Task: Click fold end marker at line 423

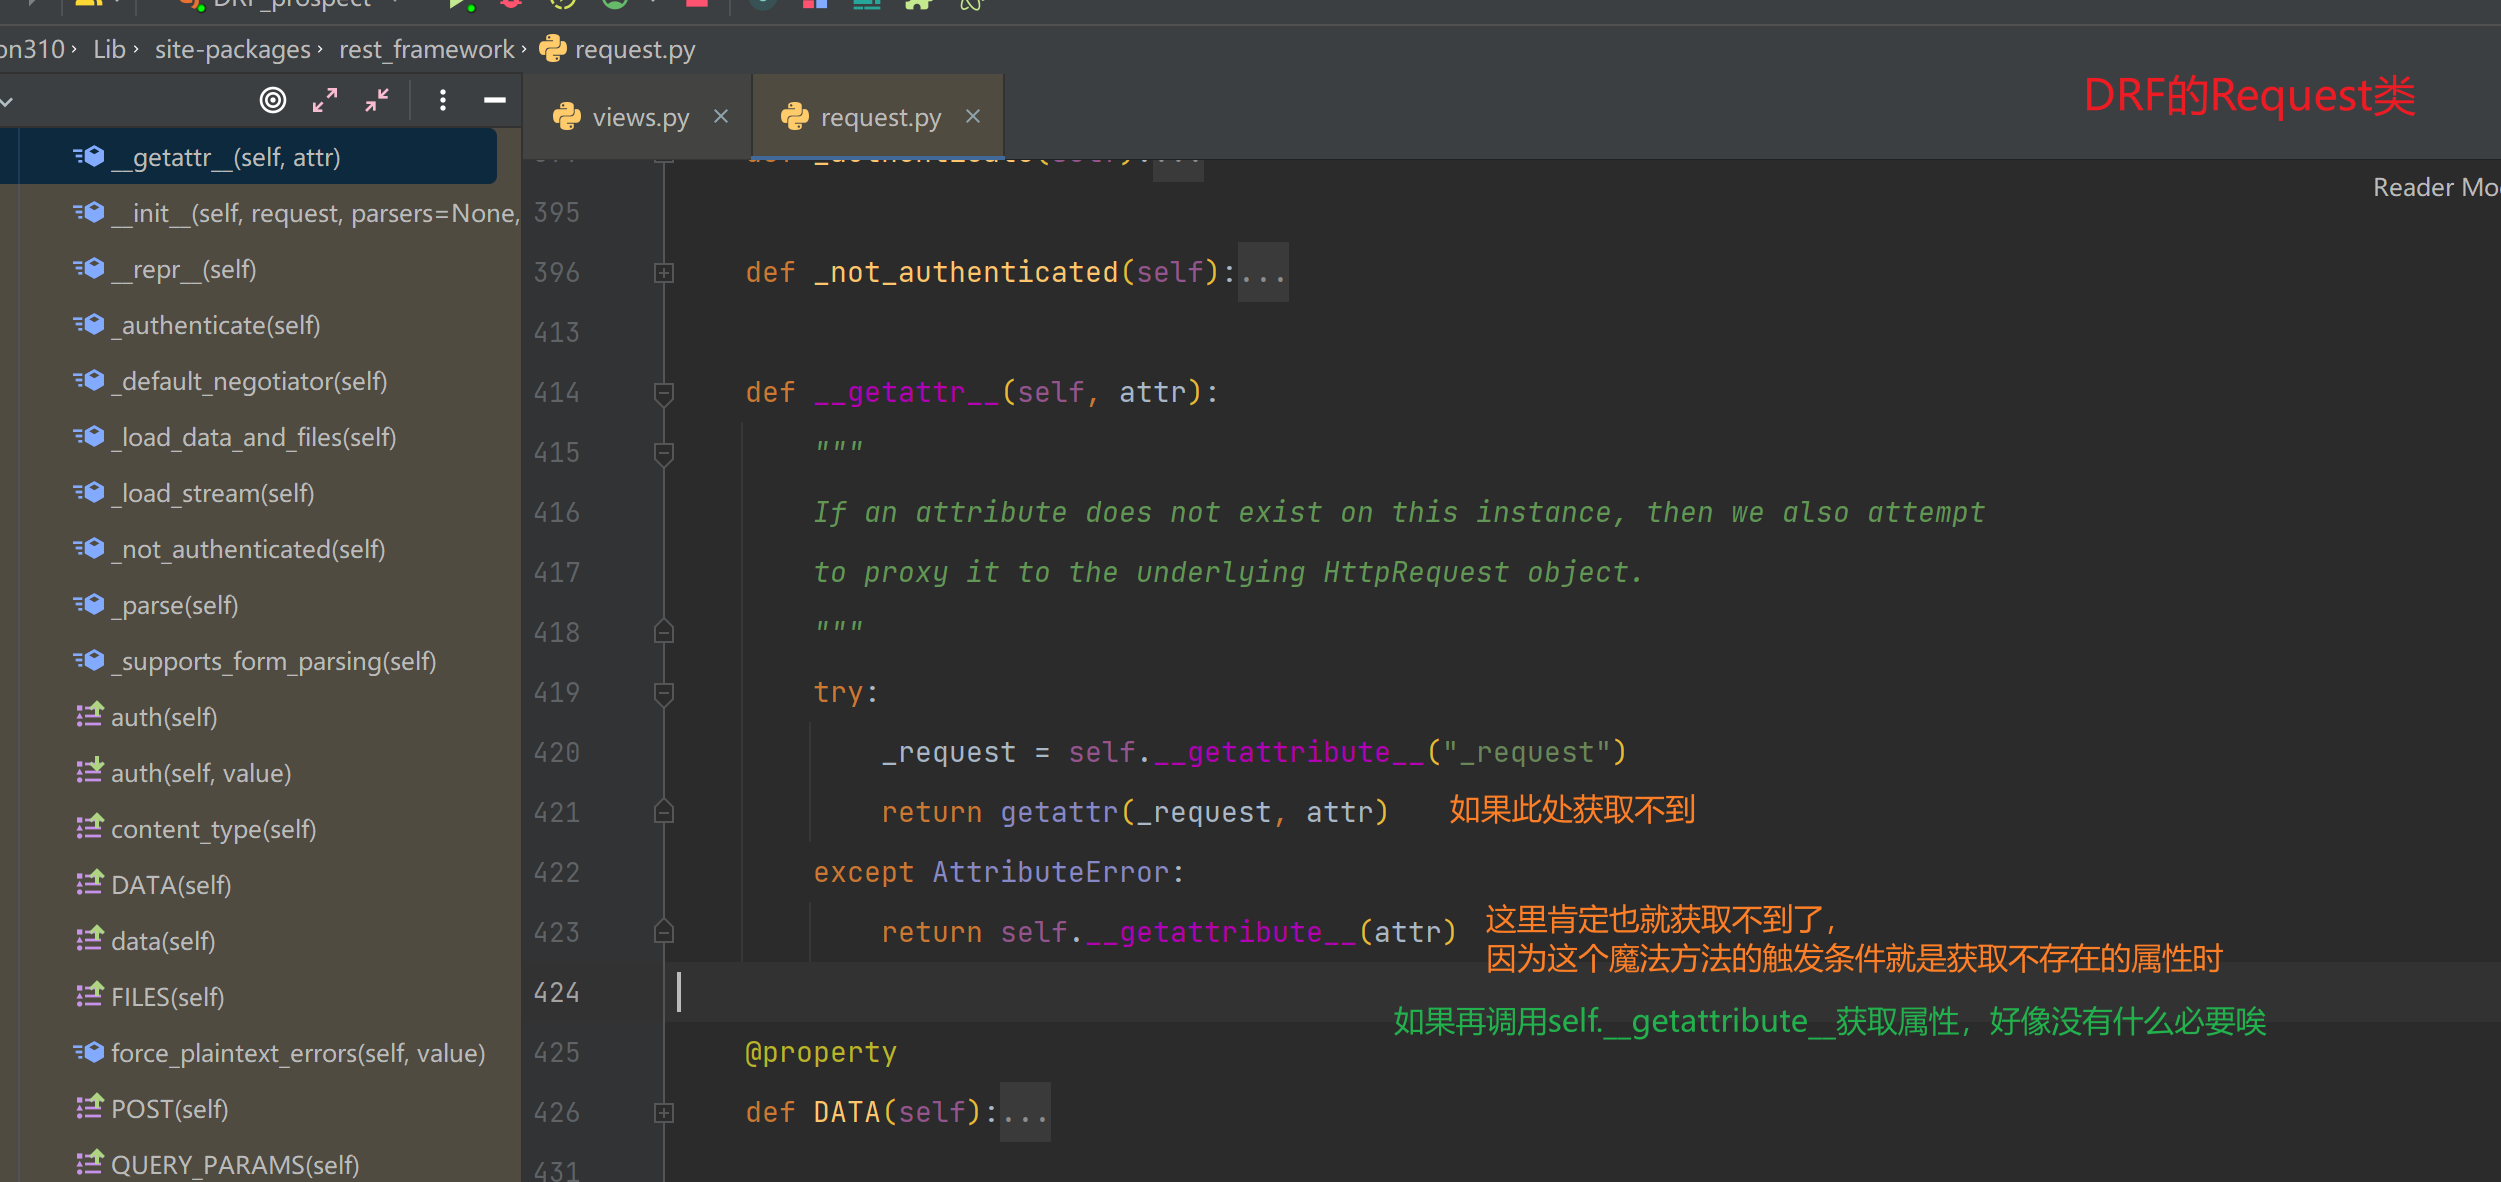Action: click(664, 932)
